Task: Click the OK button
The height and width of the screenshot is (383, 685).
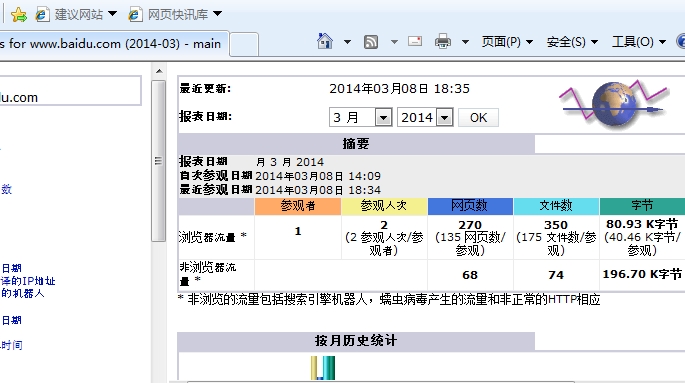Action: (x=478, y=117)
